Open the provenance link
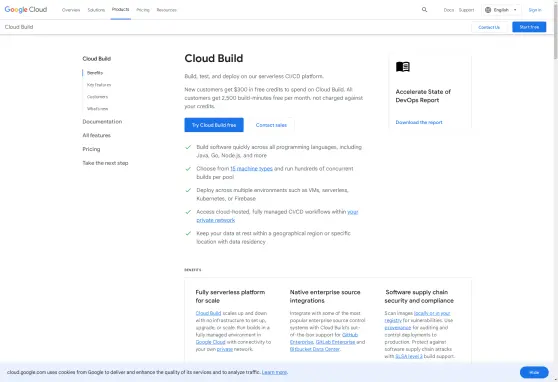This screenshot has height=382, width=558. point(398,328)
